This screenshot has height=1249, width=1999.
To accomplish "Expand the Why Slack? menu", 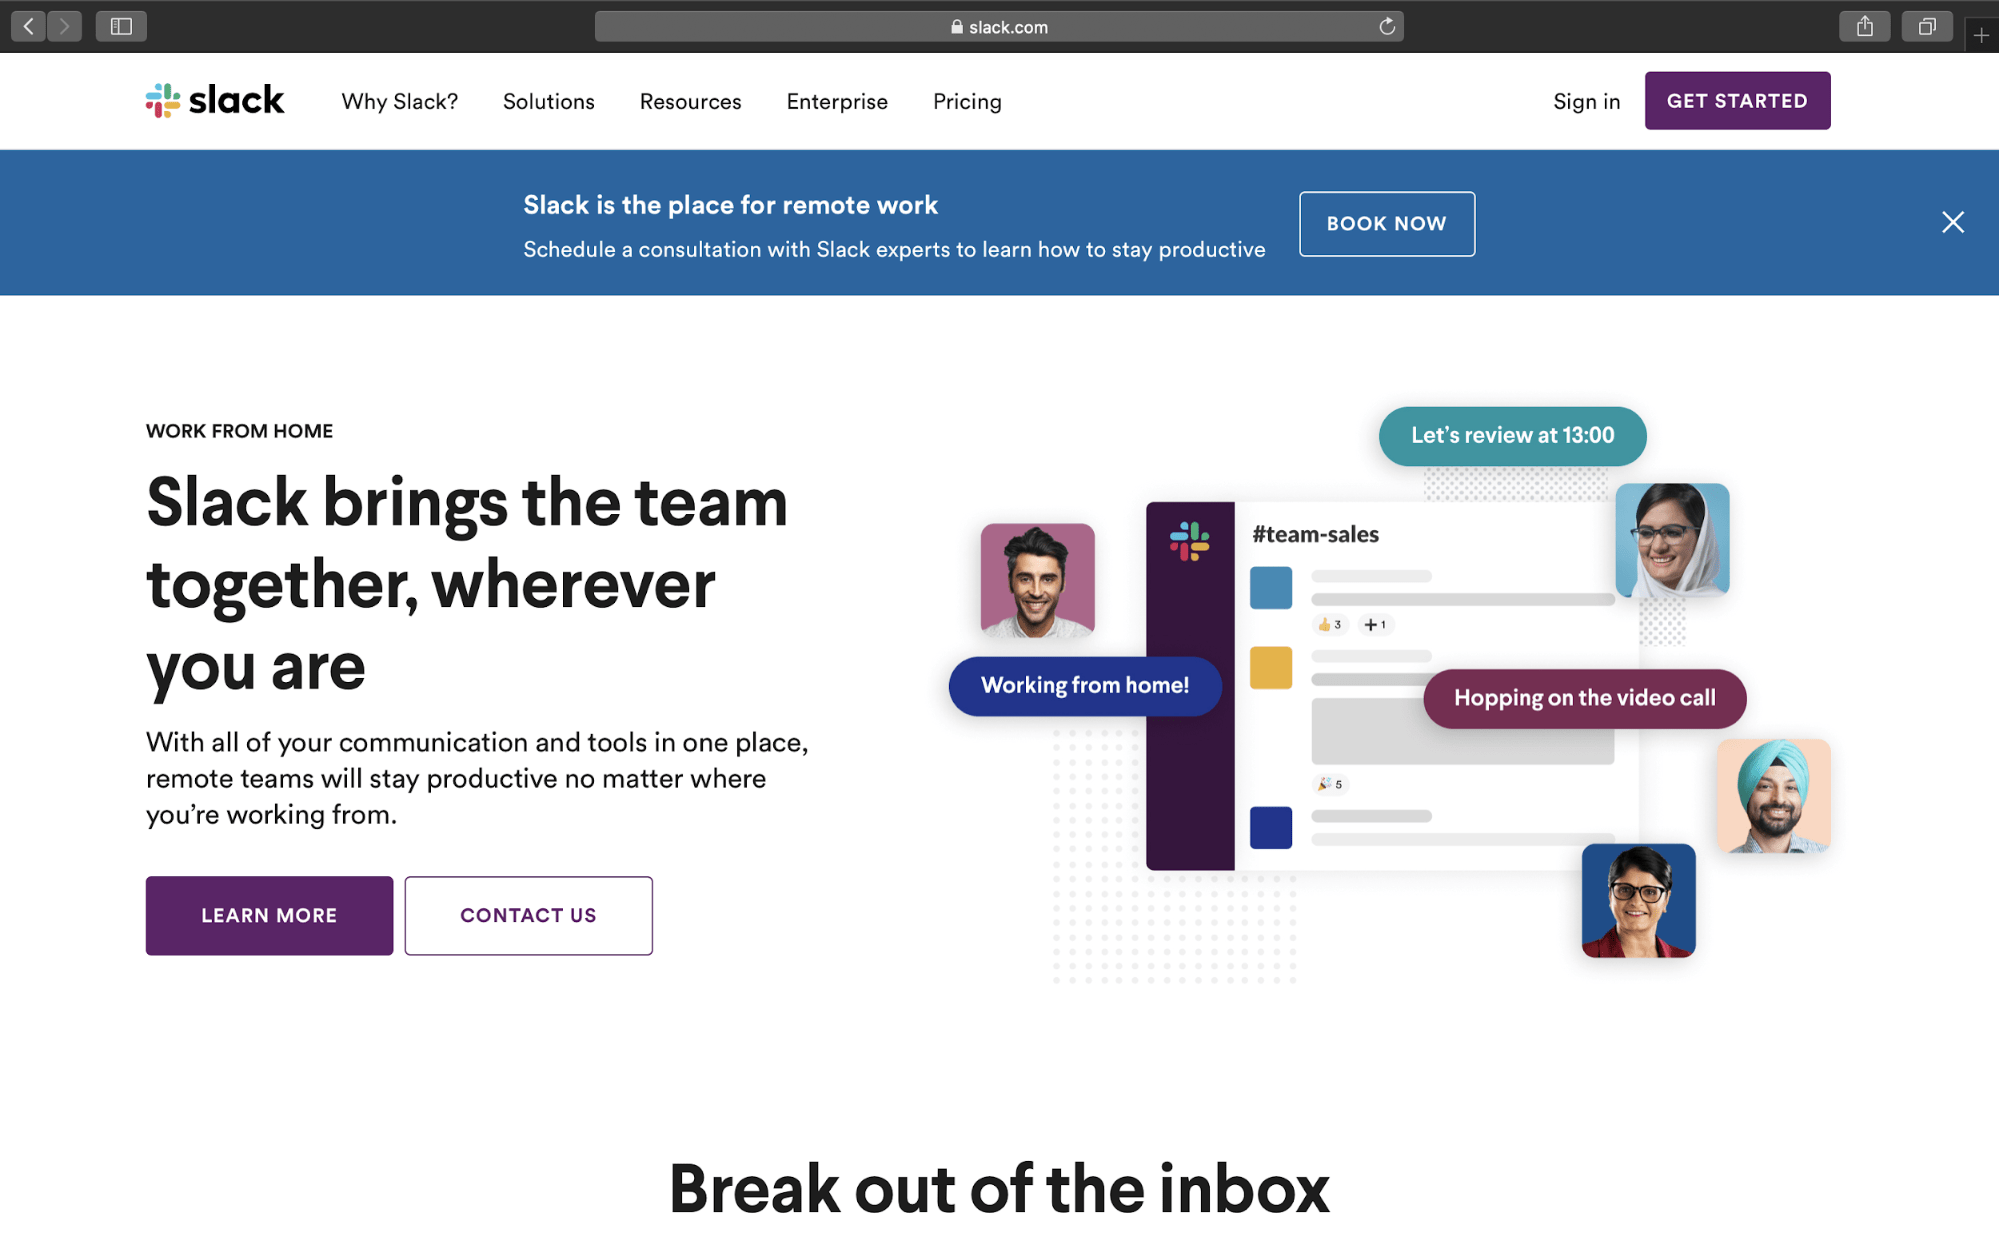I will coord(399,102).
